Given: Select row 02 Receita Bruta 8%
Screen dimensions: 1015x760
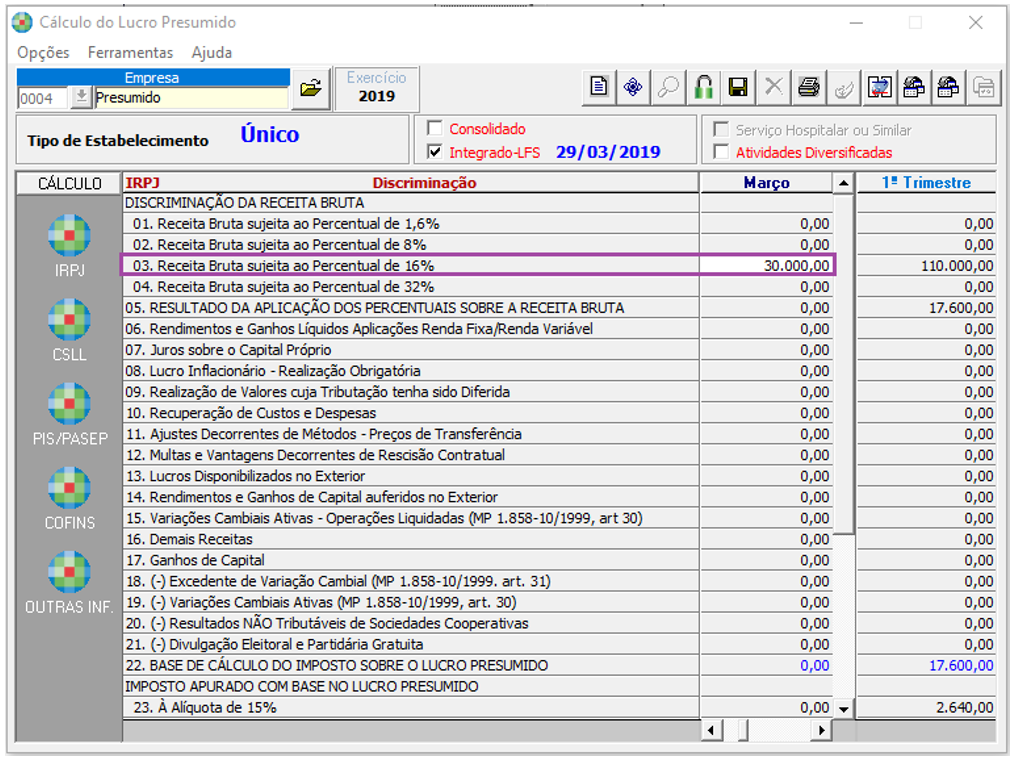Looking at the screenshot, I should [411, 245].
